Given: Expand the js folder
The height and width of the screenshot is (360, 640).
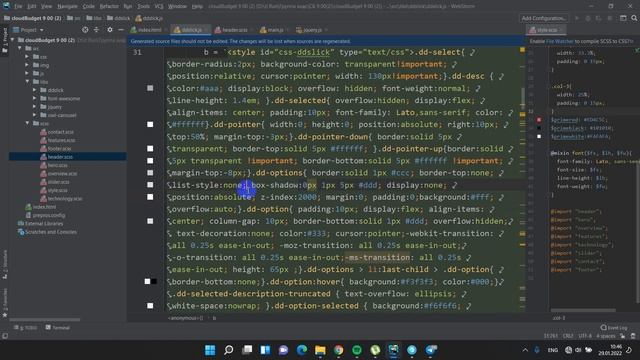Looking at the screenshot, I should click(x=28, y=73).
